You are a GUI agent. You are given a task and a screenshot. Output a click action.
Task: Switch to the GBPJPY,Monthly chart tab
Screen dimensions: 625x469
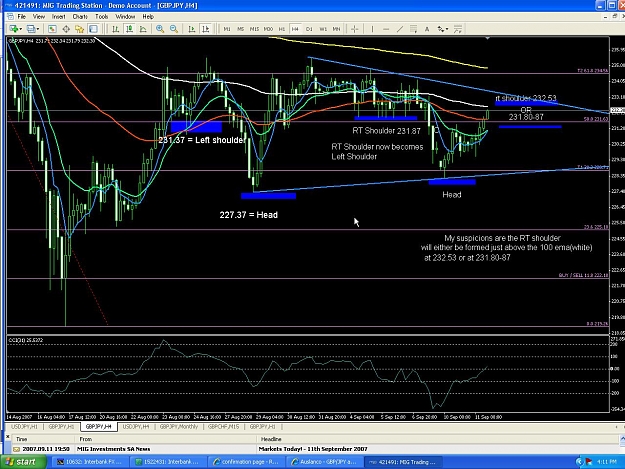(x=179, y=427)
